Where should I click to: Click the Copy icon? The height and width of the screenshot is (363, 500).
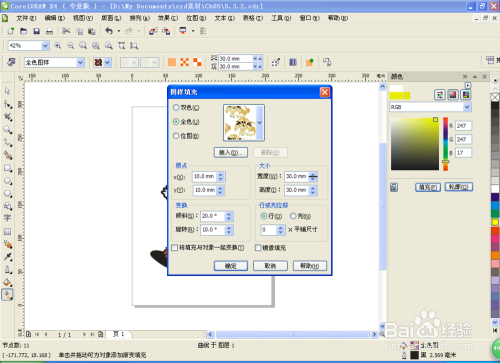[80, 31]
